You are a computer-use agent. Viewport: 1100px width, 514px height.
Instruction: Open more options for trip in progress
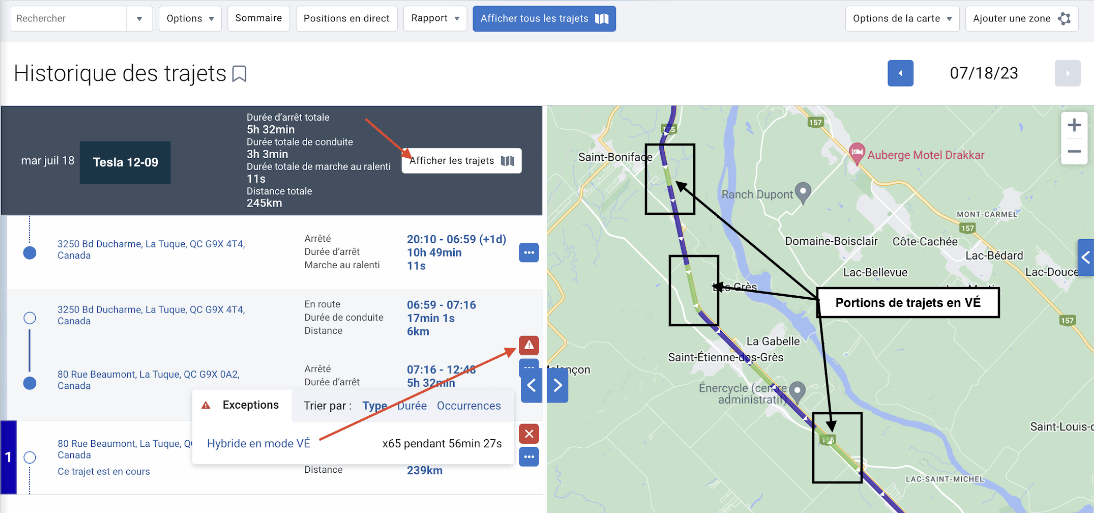[x=529, y=457]
